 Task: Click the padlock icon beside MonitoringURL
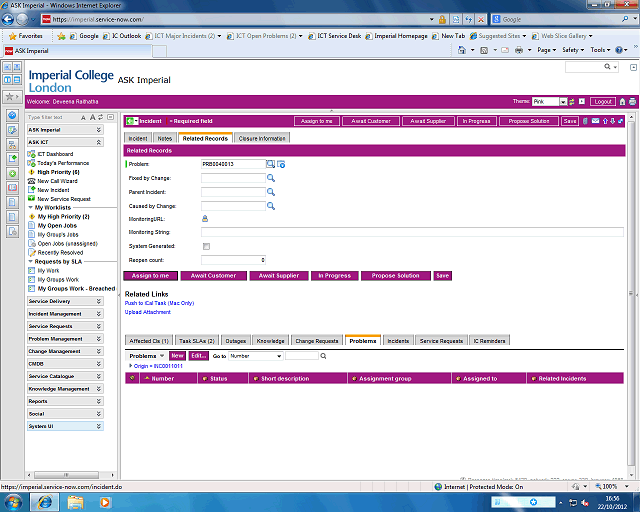[205, 218]
